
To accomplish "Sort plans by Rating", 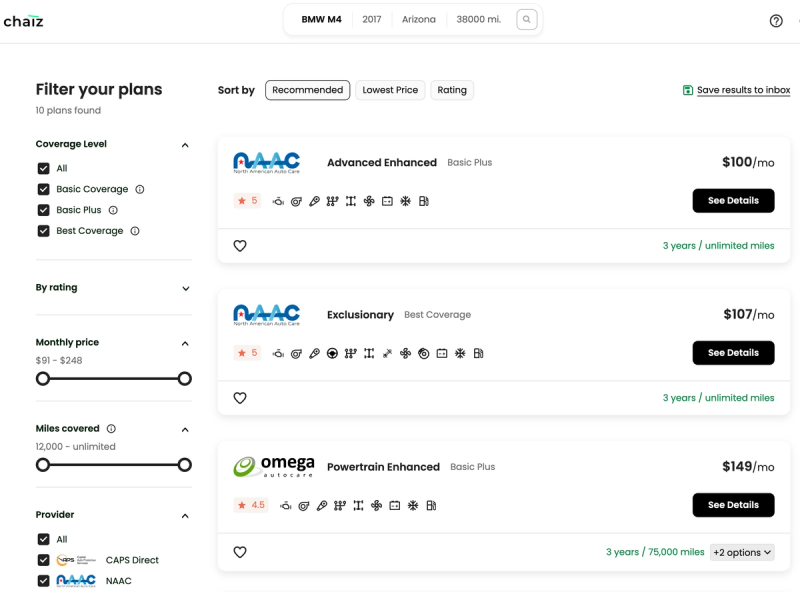I will (x=452, y=90).
